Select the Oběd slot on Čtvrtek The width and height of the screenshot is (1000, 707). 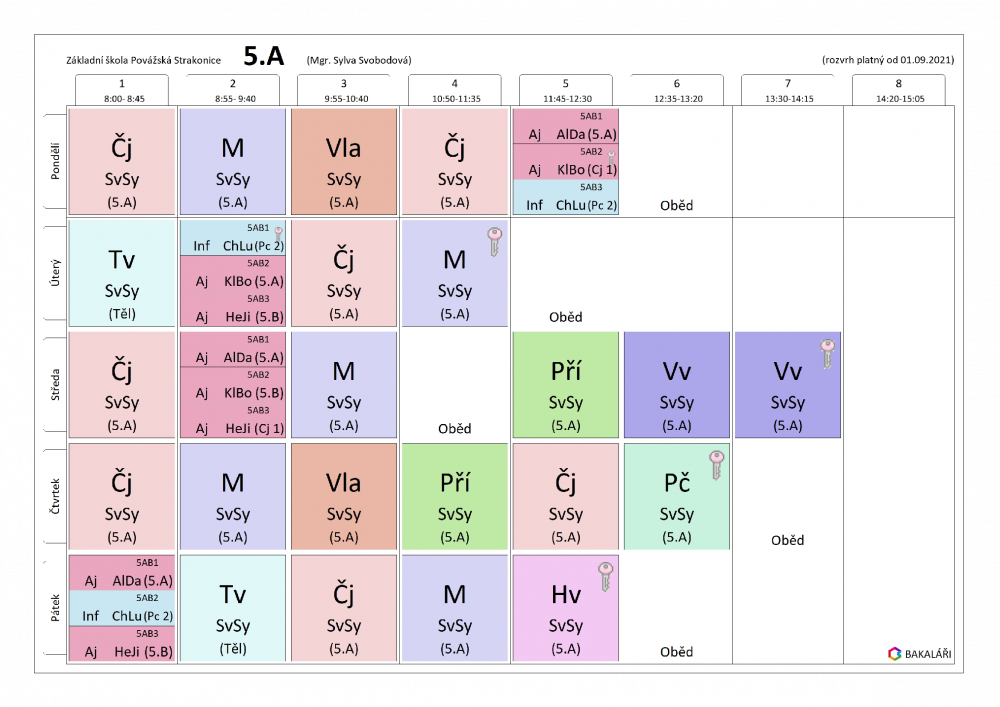point(787,540)
